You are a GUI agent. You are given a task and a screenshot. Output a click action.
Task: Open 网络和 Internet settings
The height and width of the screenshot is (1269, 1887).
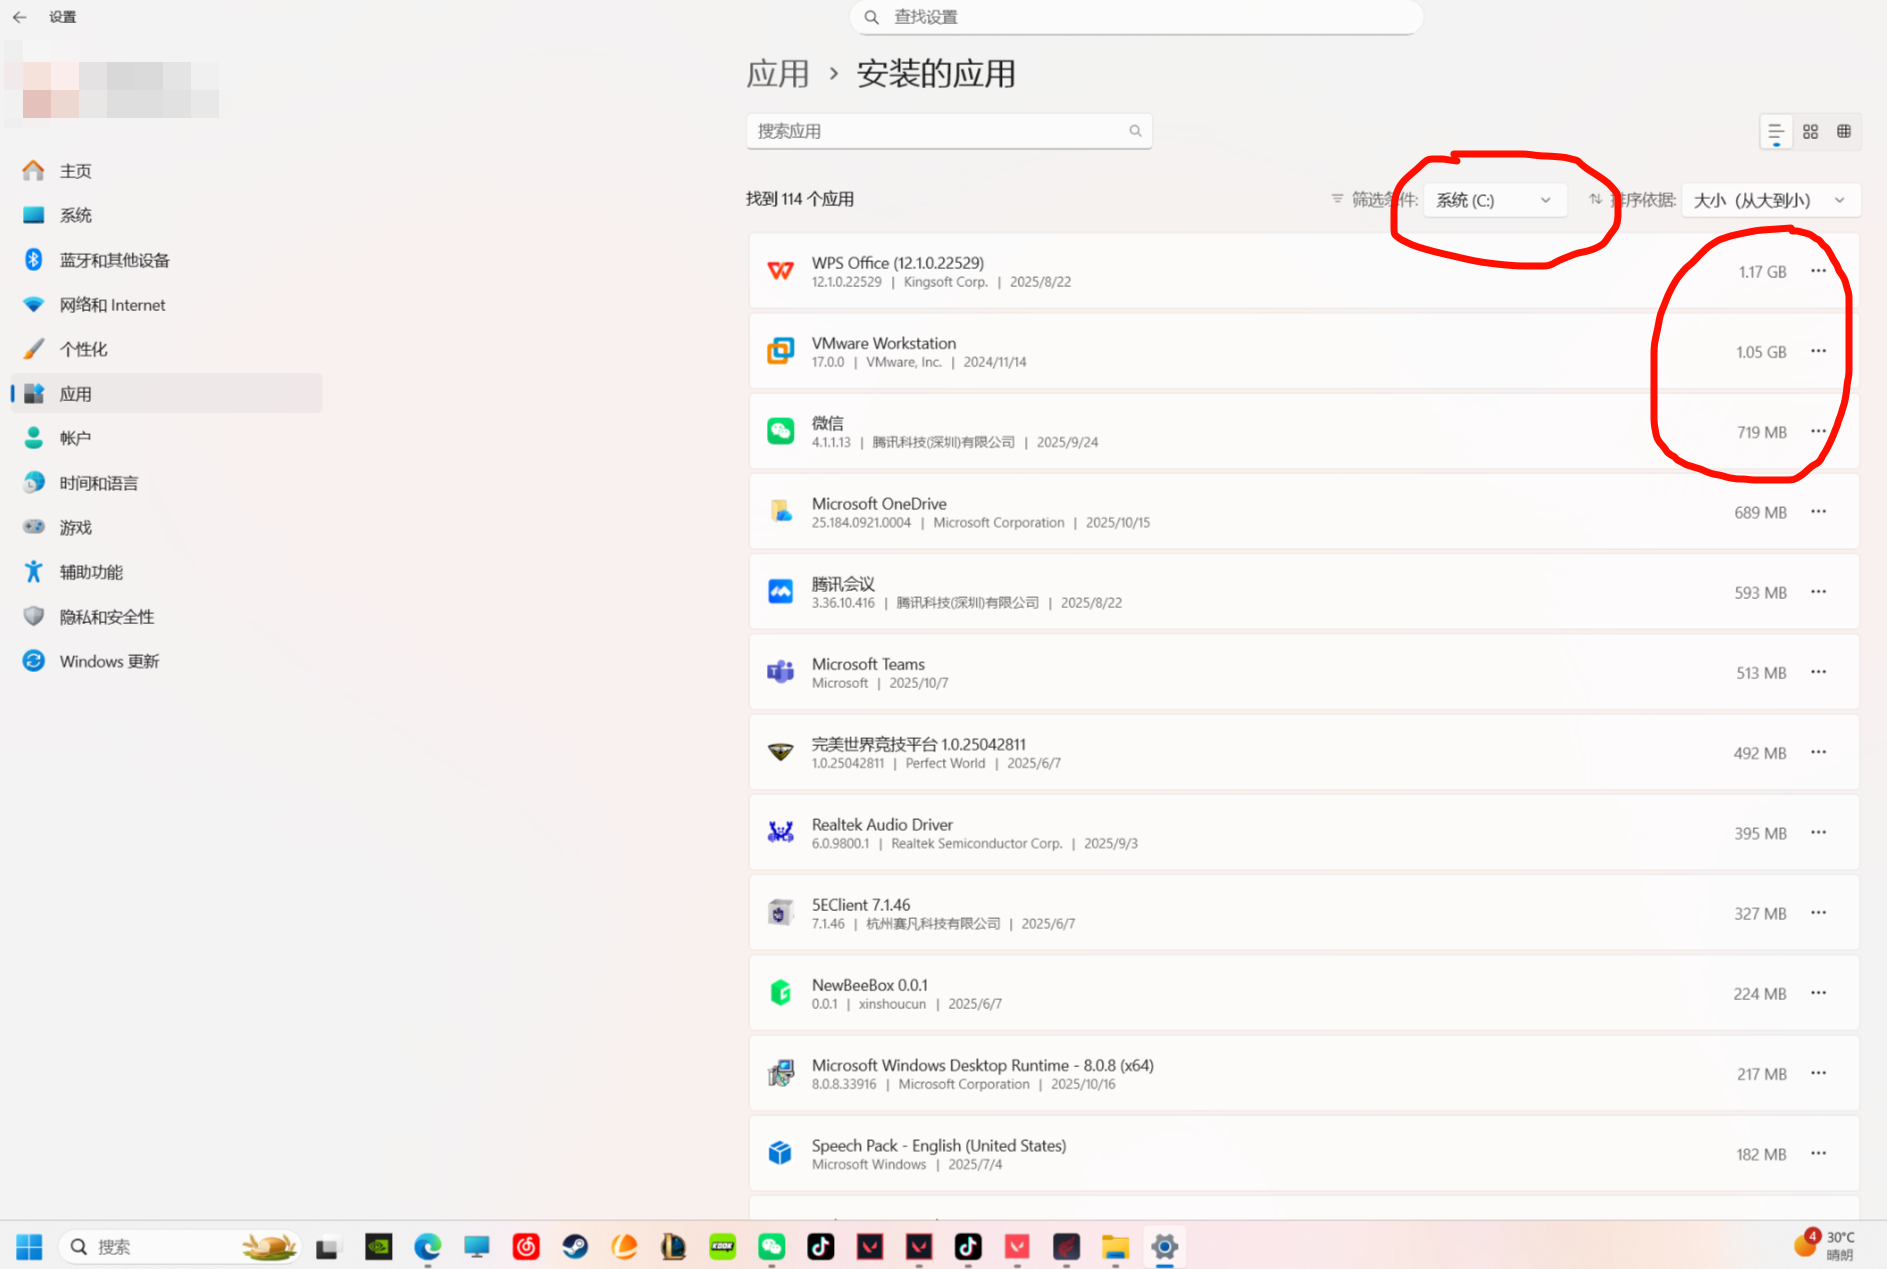click(x=166, y=305)
